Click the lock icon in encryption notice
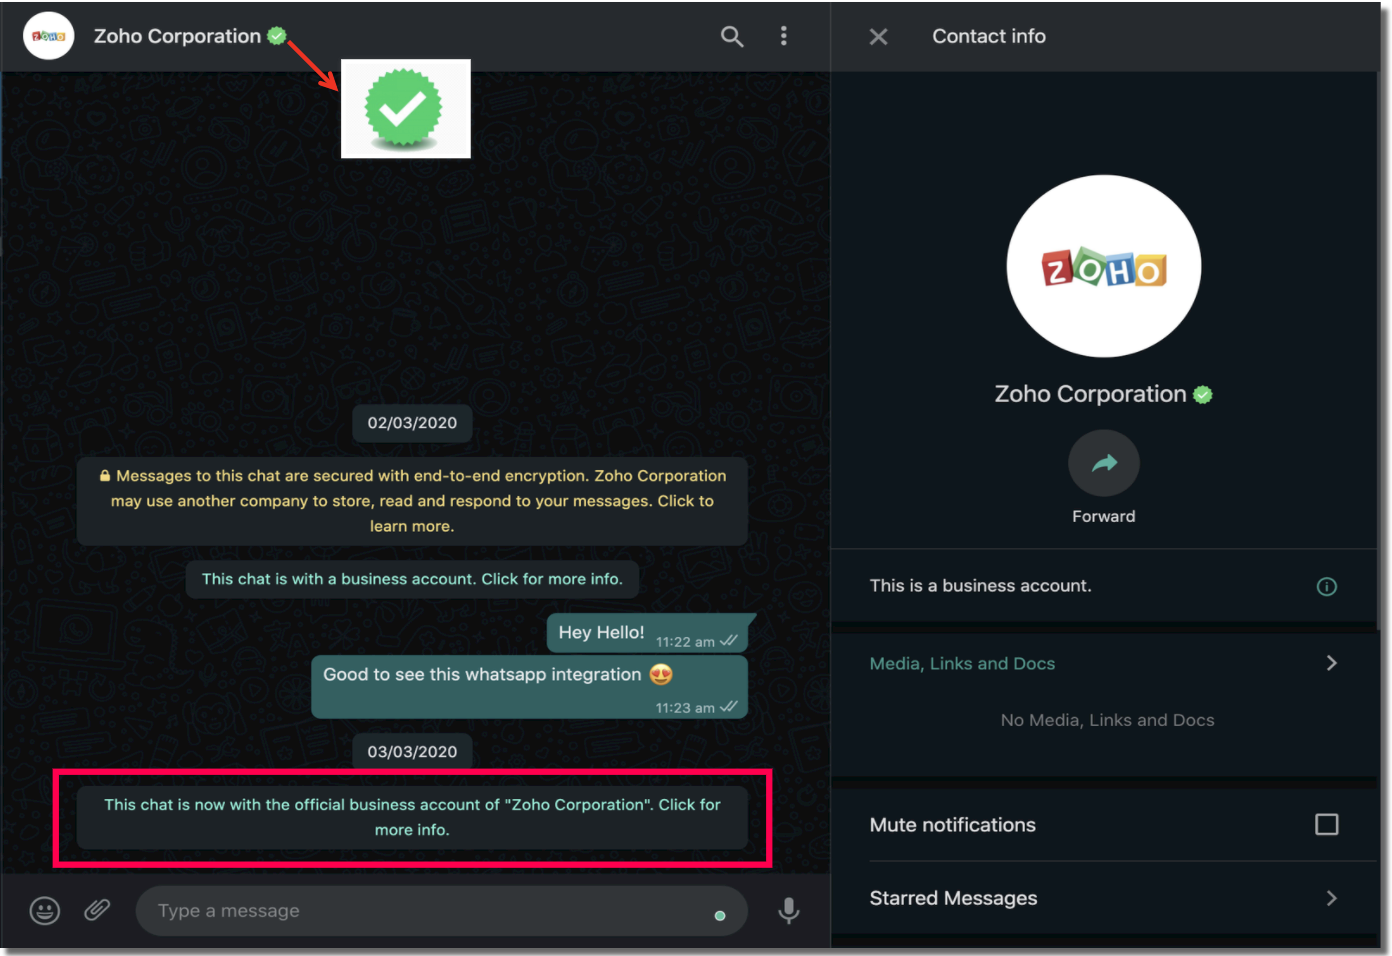The height and width of the screenshot is (956, 1392). pyautogui.click(x=104, y=476)
